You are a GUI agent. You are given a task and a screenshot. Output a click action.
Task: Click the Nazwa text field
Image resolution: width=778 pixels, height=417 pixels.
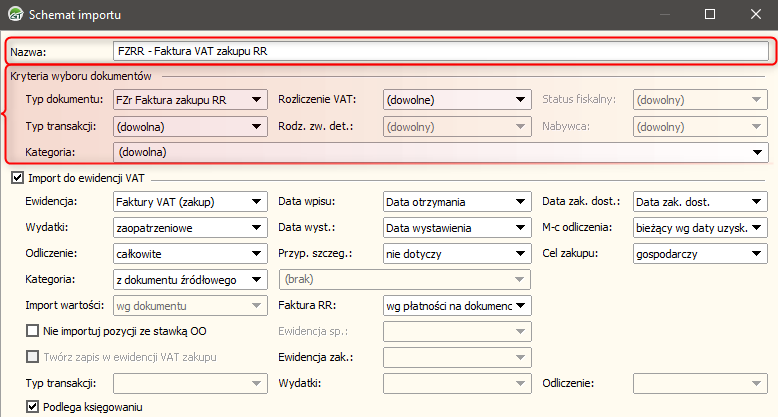[x=440, y=50]
